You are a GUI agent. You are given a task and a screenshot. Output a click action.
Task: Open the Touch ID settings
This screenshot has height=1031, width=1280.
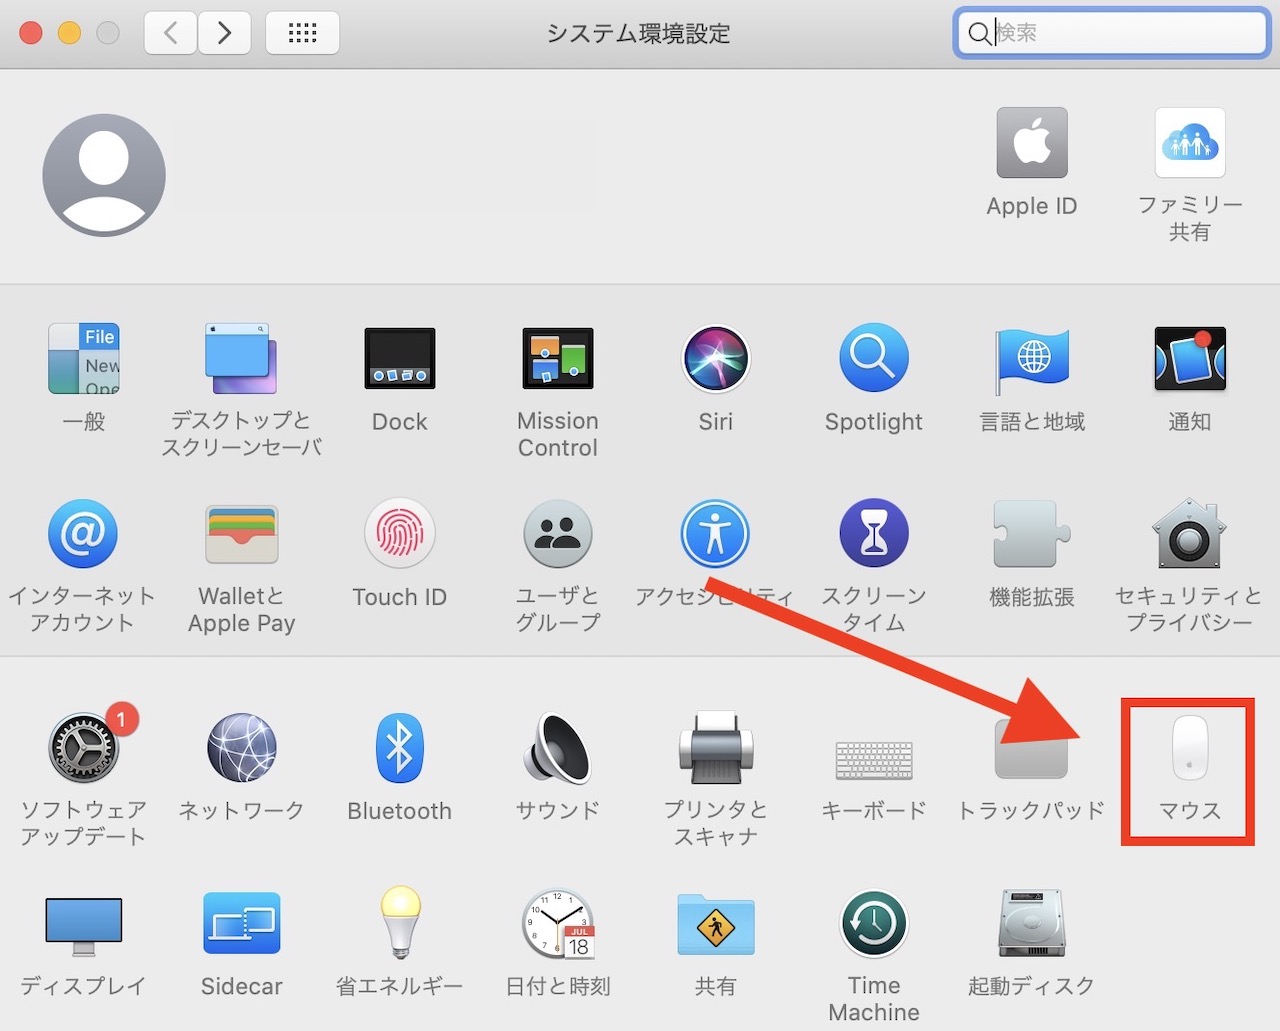pyautogui.click(x=399, y=533)
